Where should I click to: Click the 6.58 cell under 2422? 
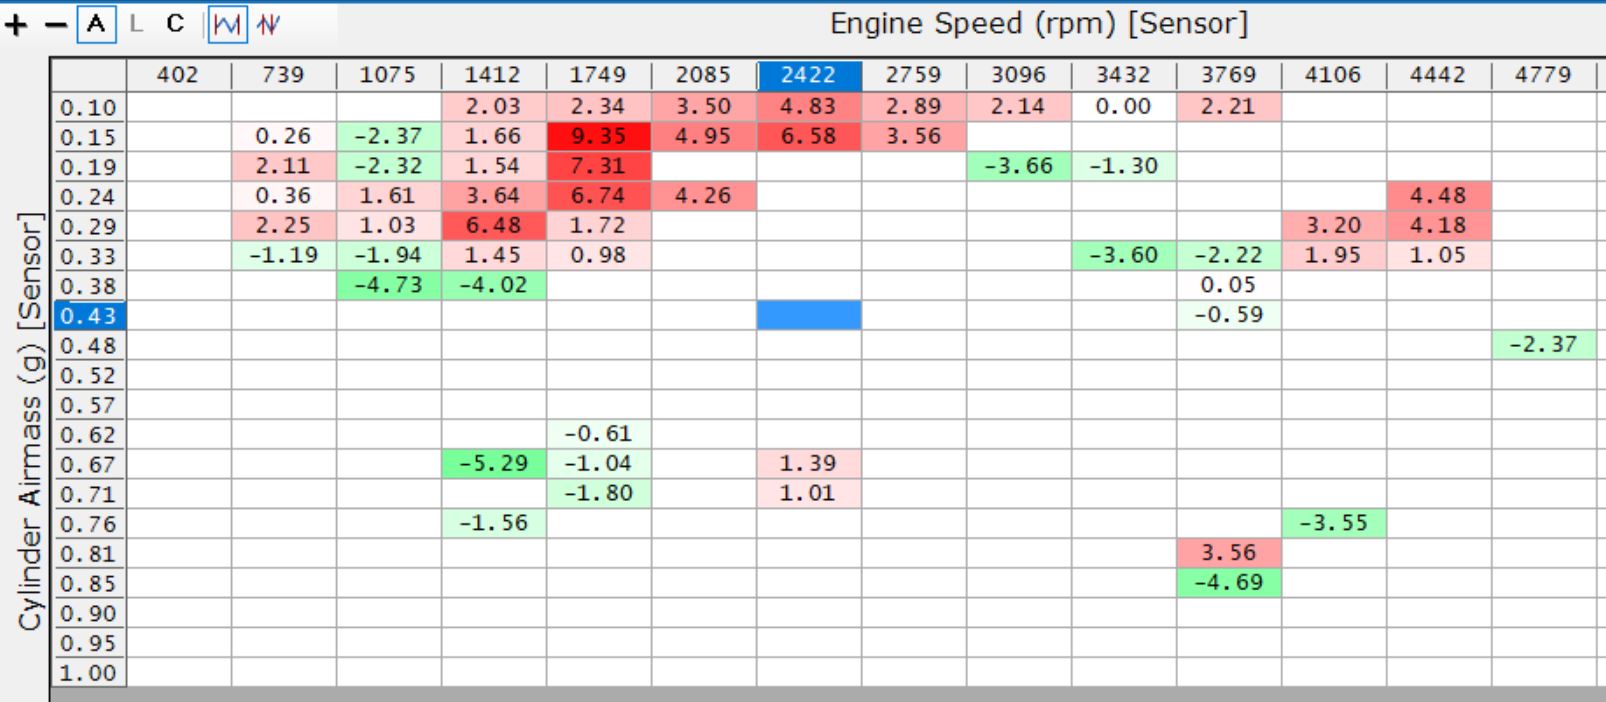[x=809, y=137]
